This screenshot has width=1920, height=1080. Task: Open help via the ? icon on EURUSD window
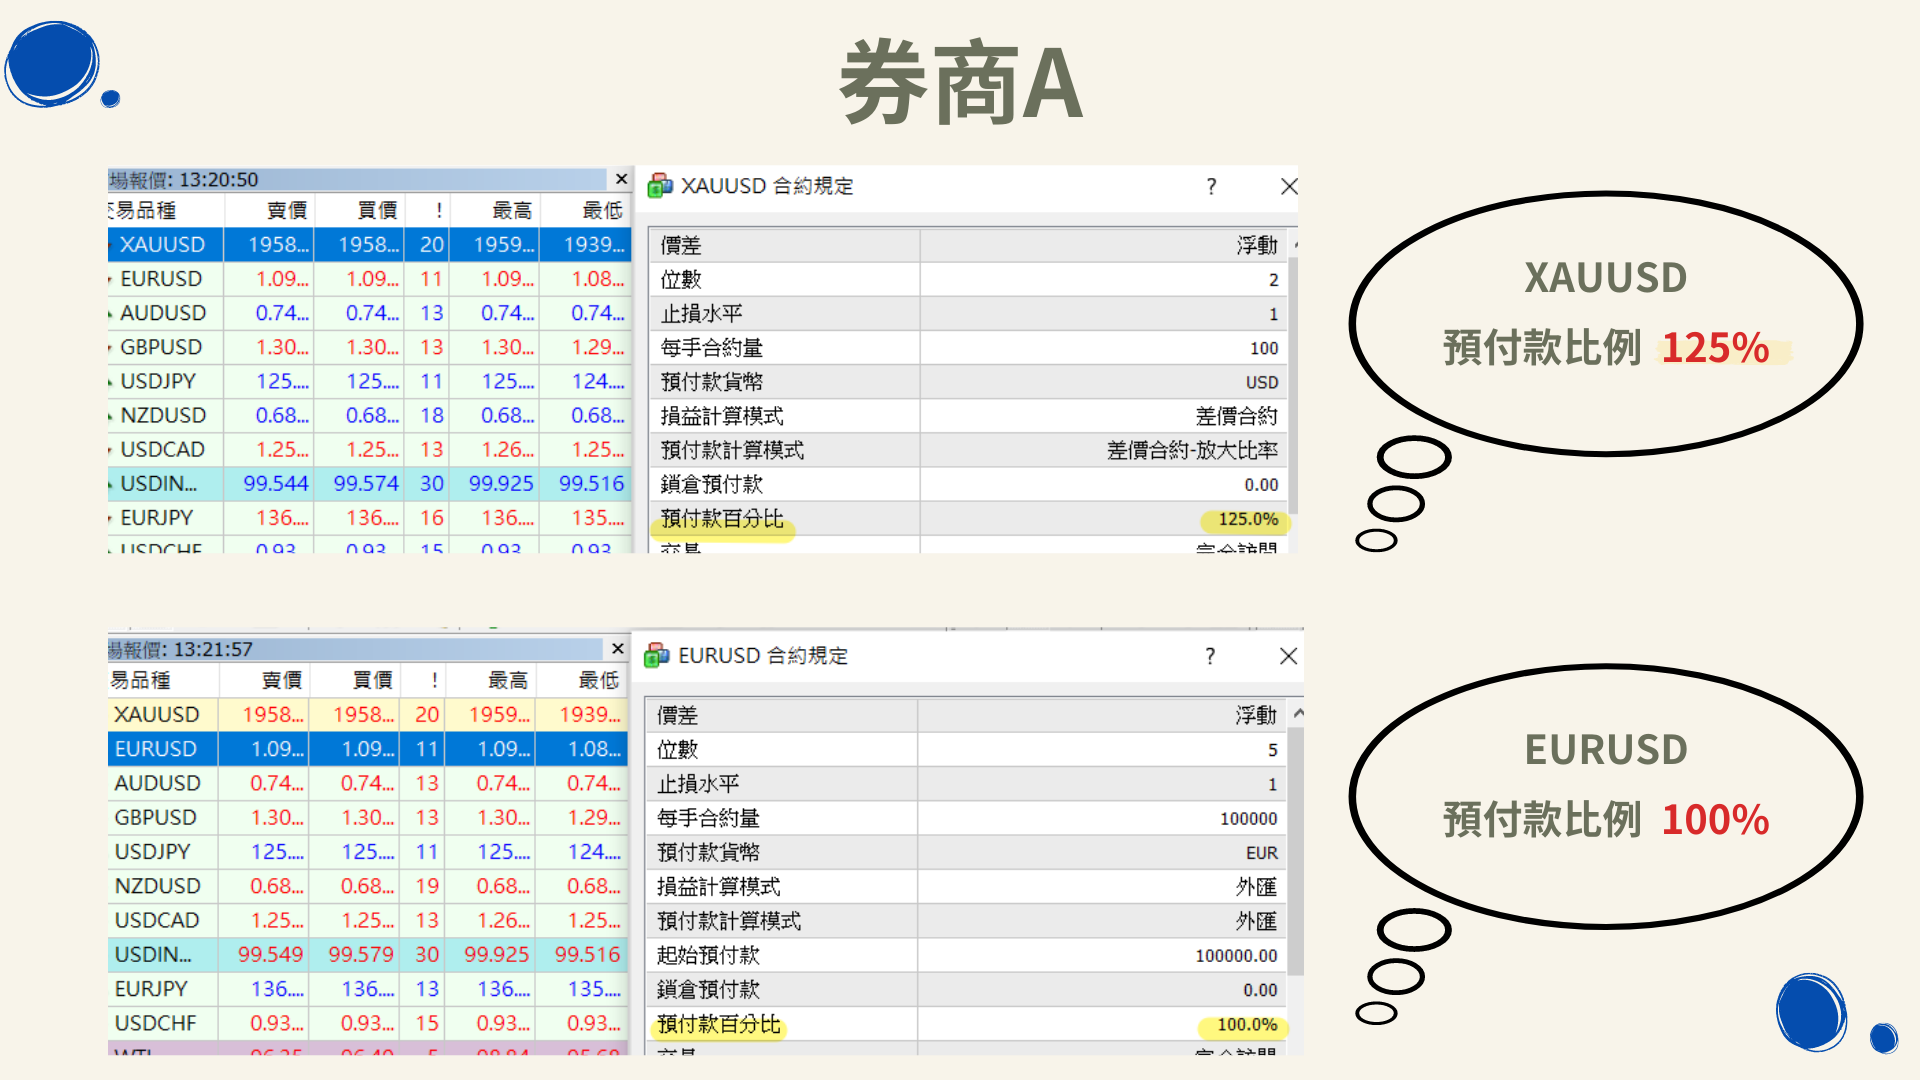[x=1209, y=656]
